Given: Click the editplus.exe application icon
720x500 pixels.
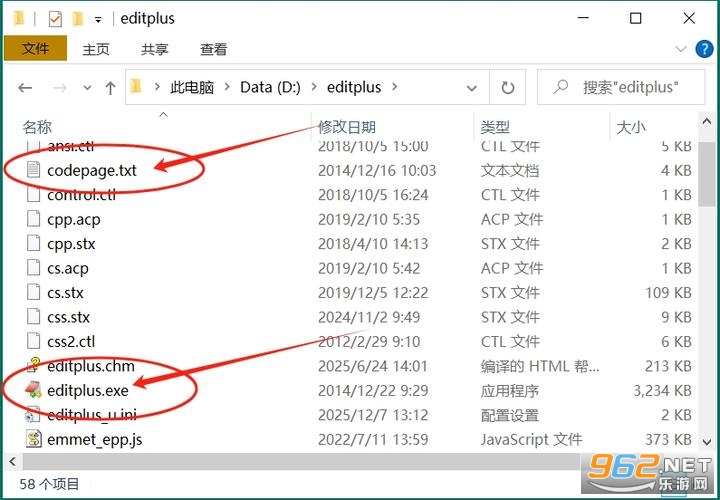Looking at the screenshot, I should tap(33, 390).
